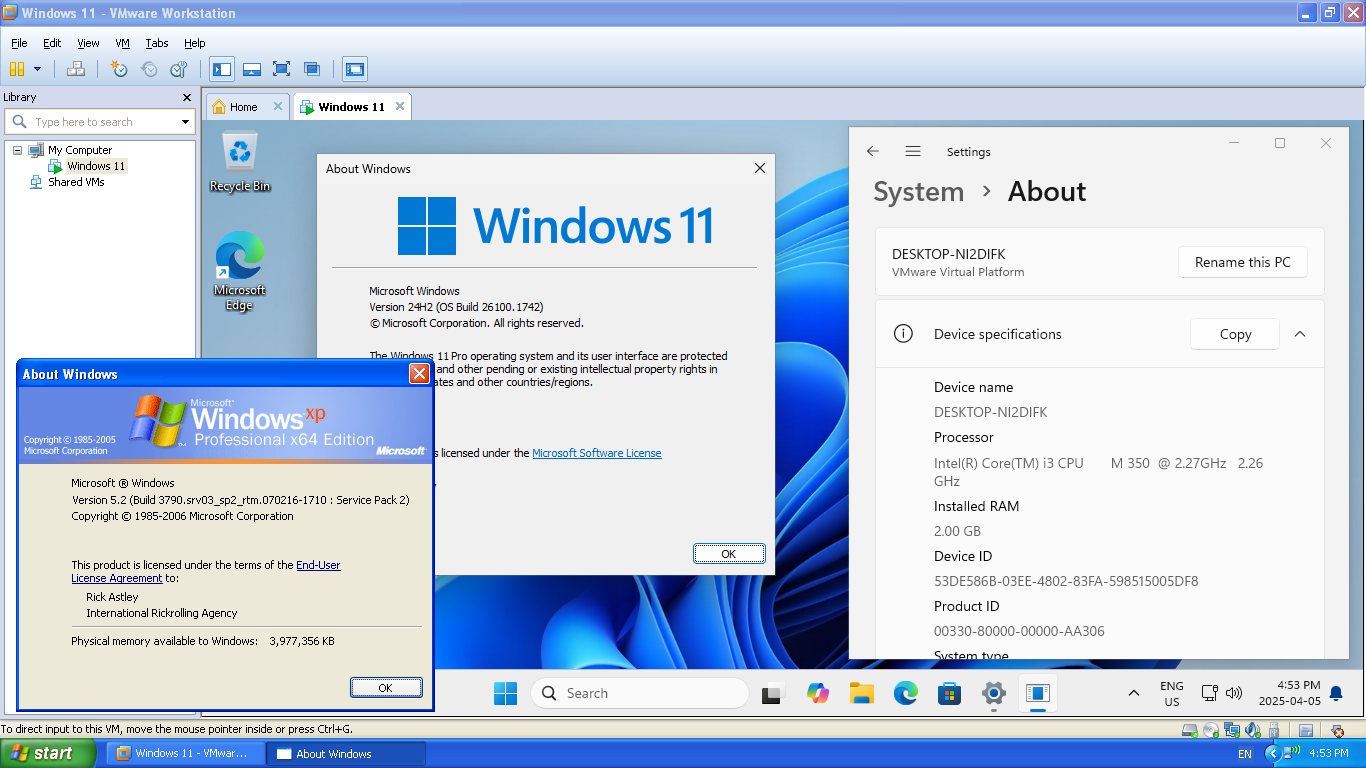Toggle the console view toolbar button
Image resolution: width=1366 pixels, height=768 pixels.
click(x=355, y=69)
